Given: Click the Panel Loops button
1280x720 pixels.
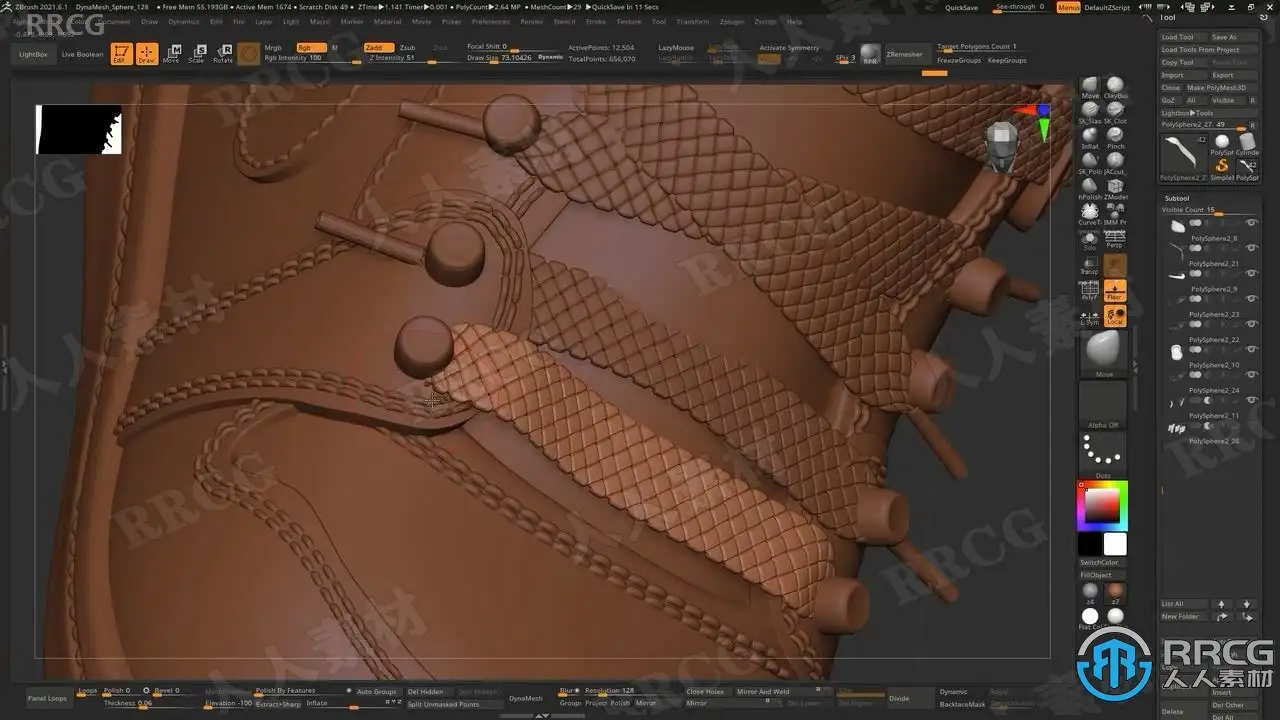Looking at the screenshot, I should (x=47, y=698).
